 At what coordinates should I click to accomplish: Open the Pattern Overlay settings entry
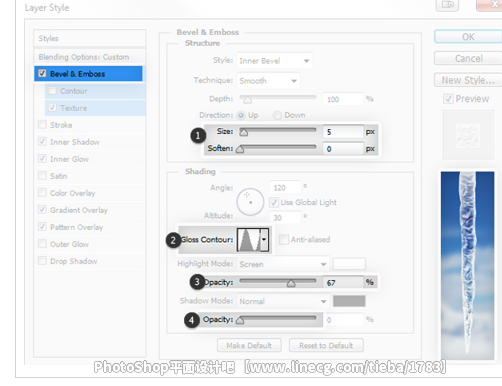pos(76,227)
